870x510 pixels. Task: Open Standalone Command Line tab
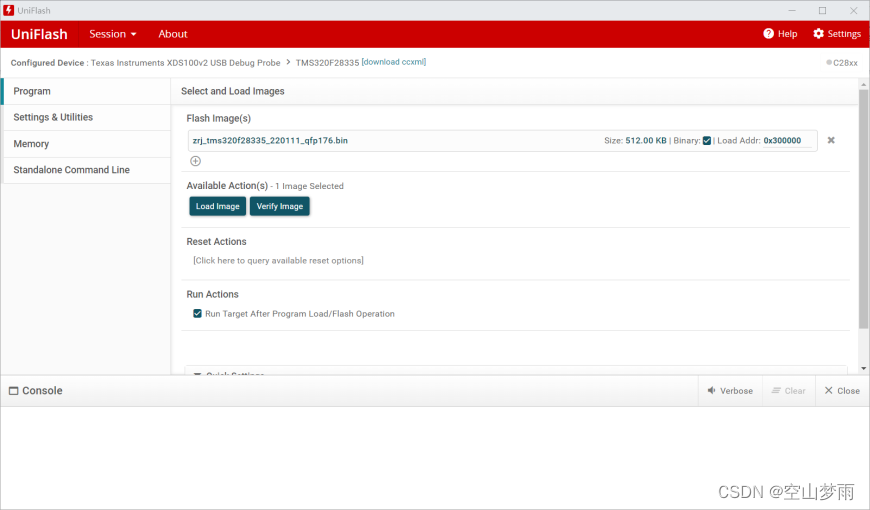(86, 170)
